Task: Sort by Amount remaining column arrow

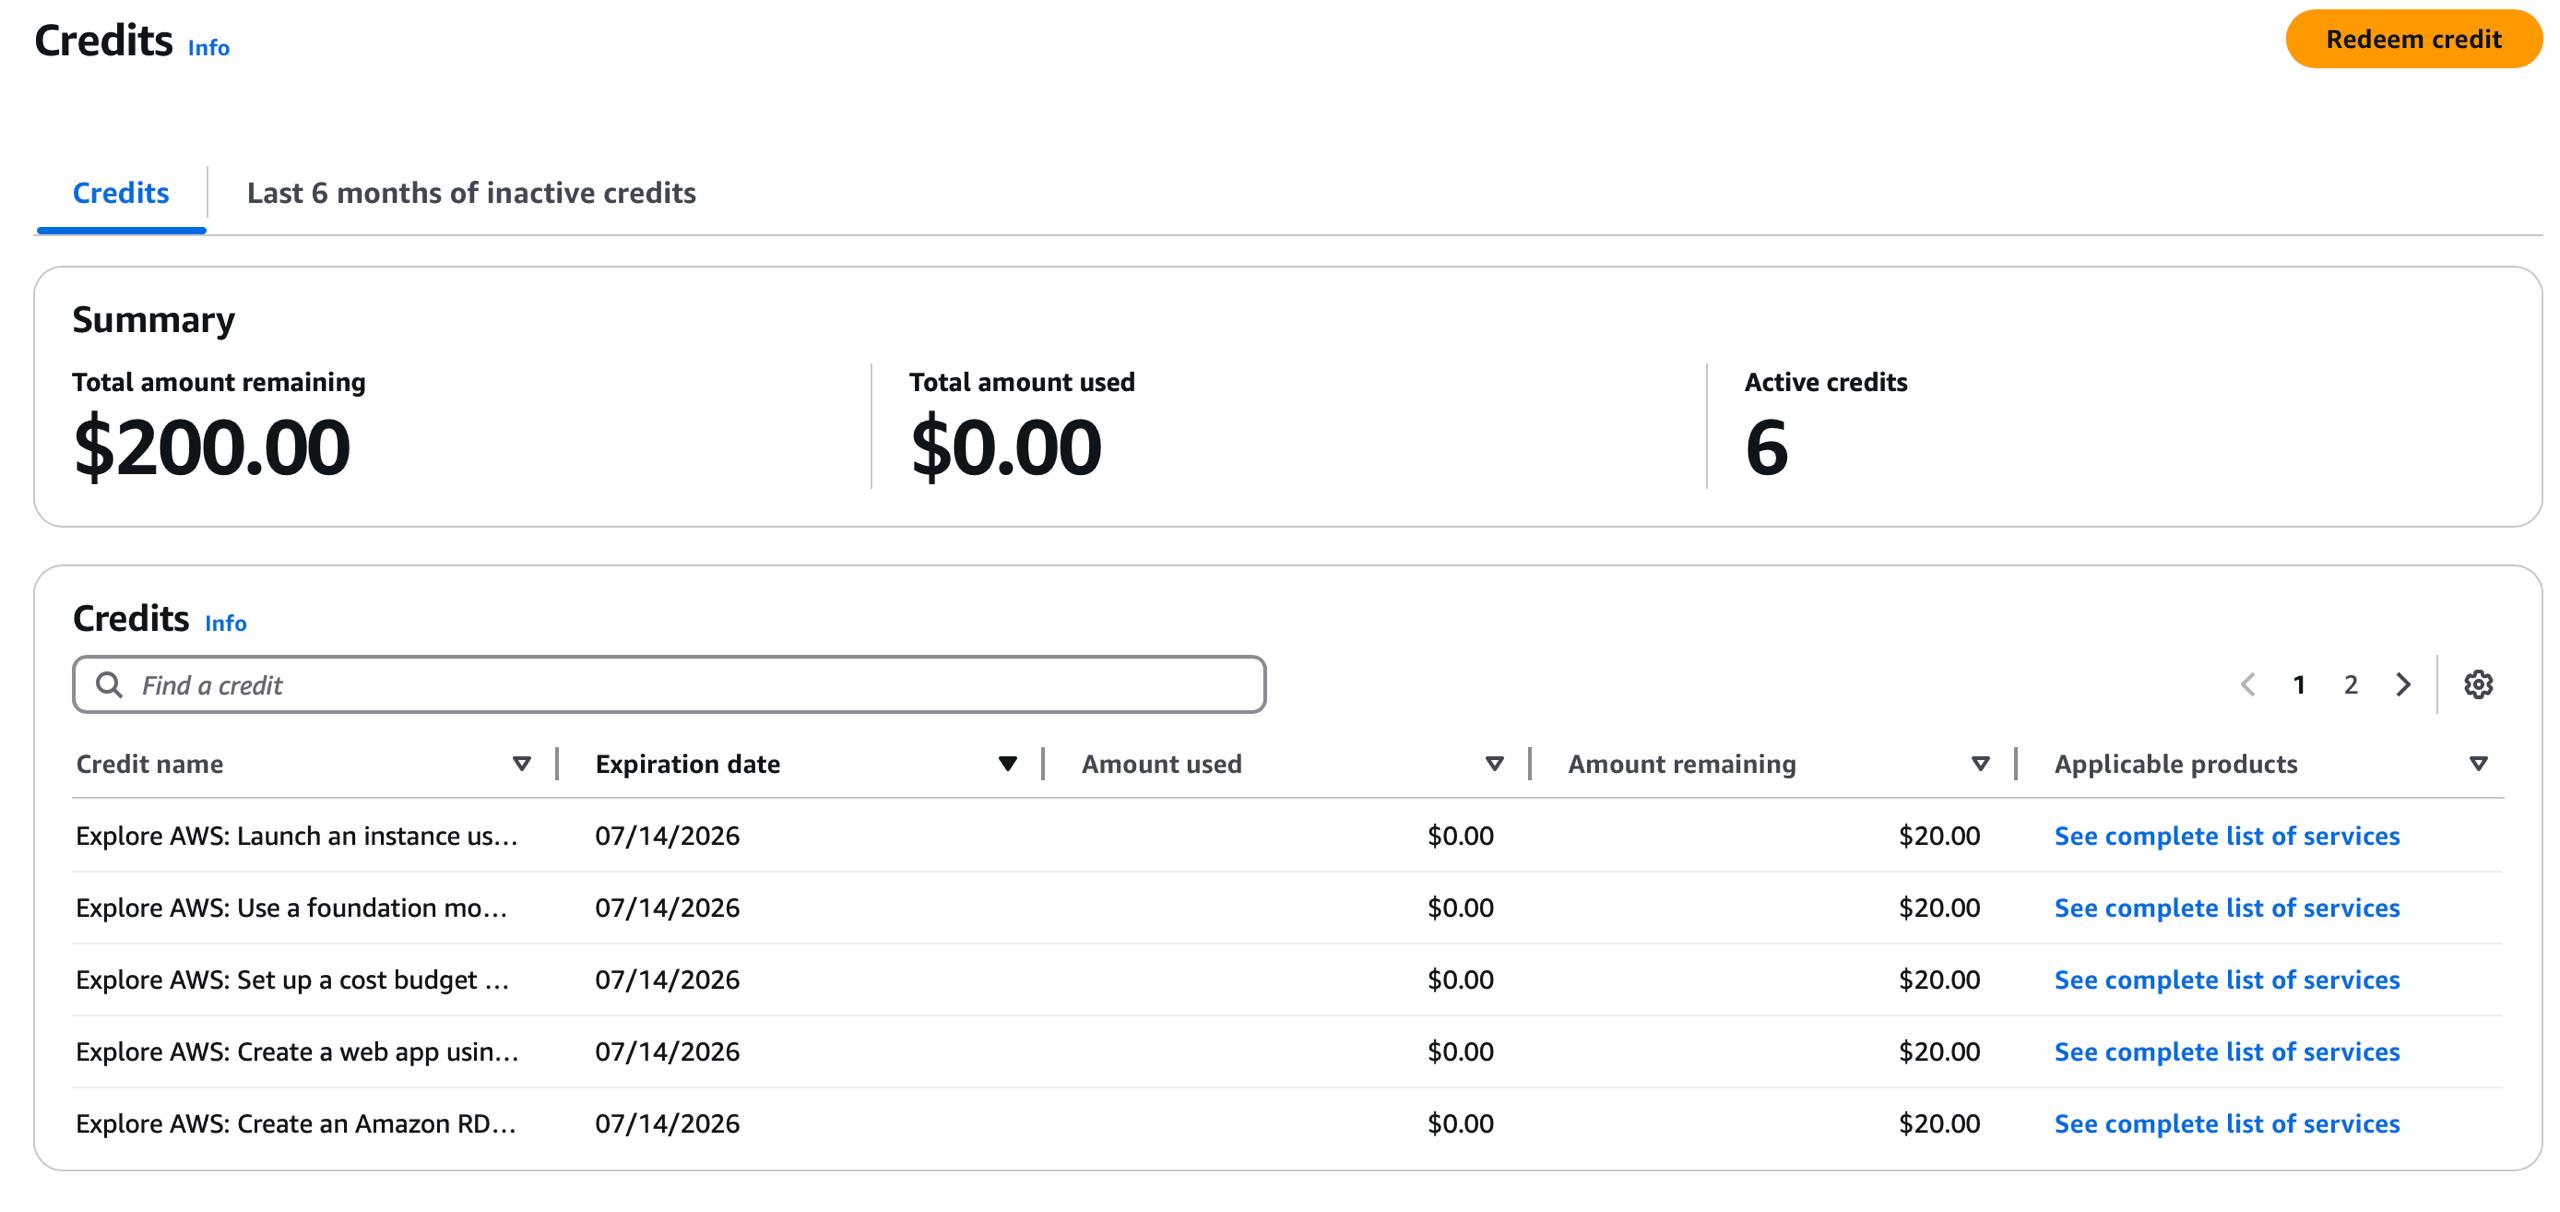Action: [1980, 764]
